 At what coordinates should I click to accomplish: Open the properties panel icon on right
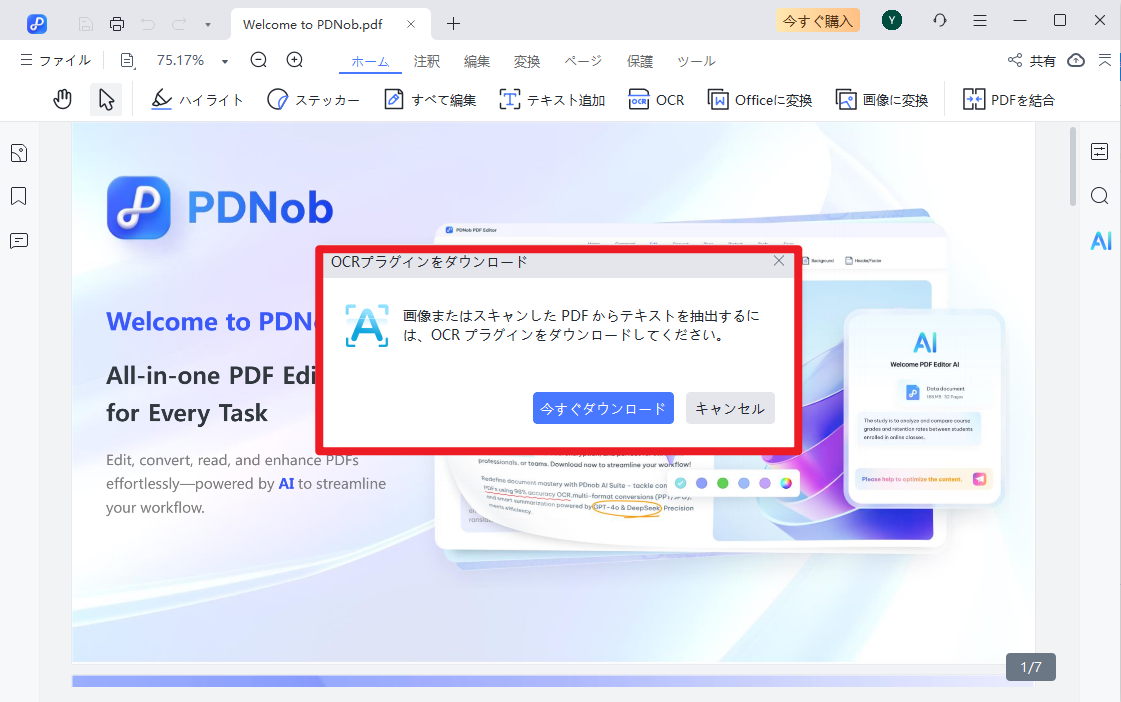tap(1100, 152)
